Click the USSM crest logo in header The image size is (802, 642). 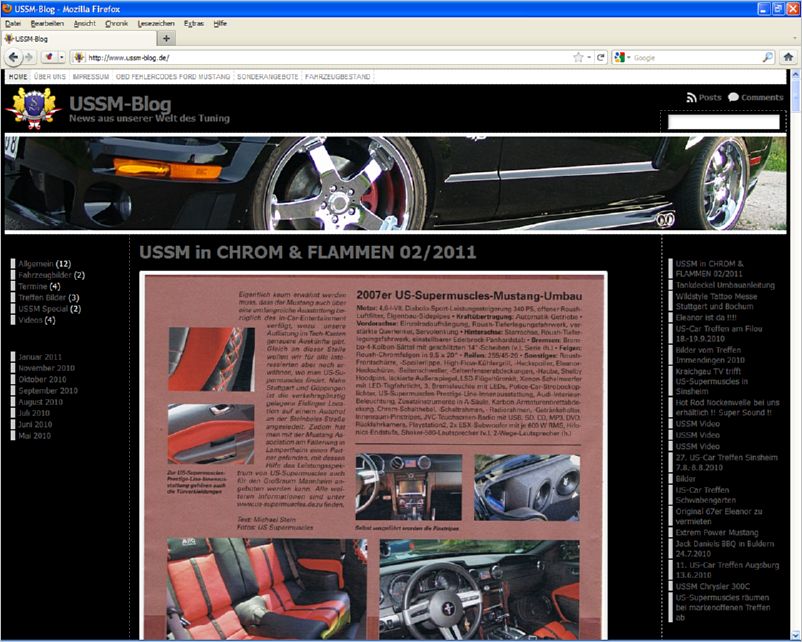34,108
